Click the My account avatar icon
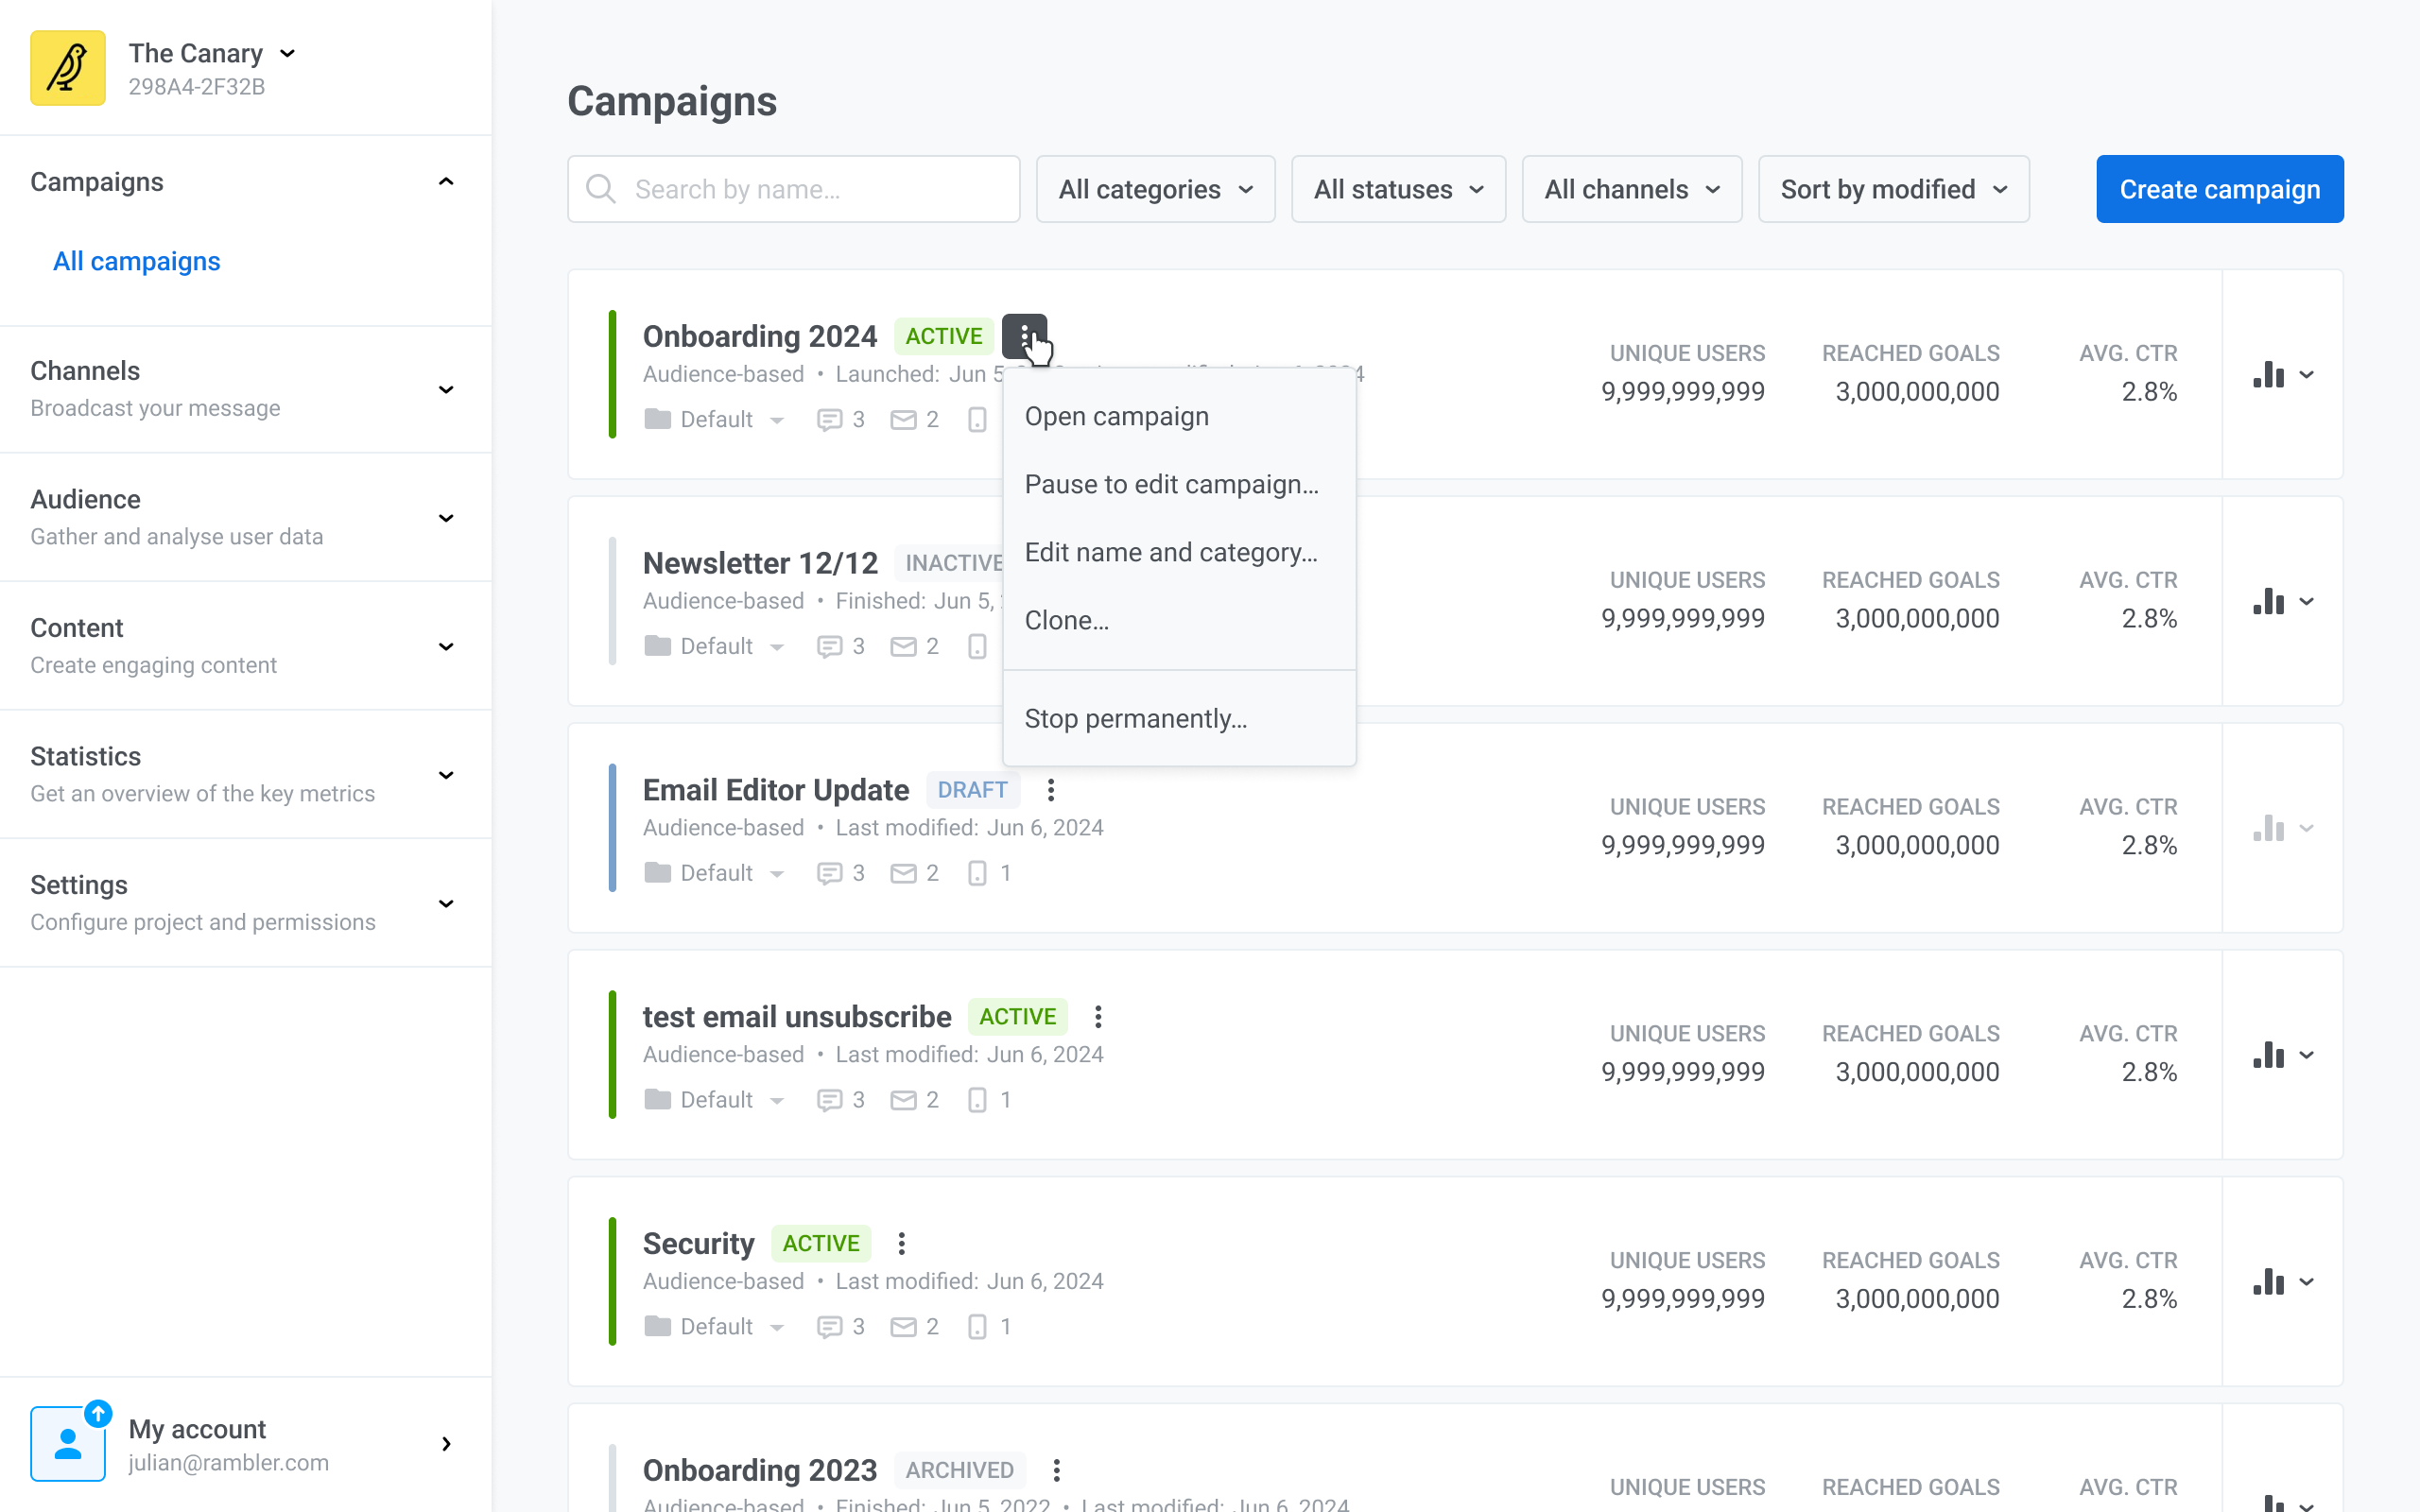Viewport: 2420px width, 1512px height. [x=68, y=1443]
